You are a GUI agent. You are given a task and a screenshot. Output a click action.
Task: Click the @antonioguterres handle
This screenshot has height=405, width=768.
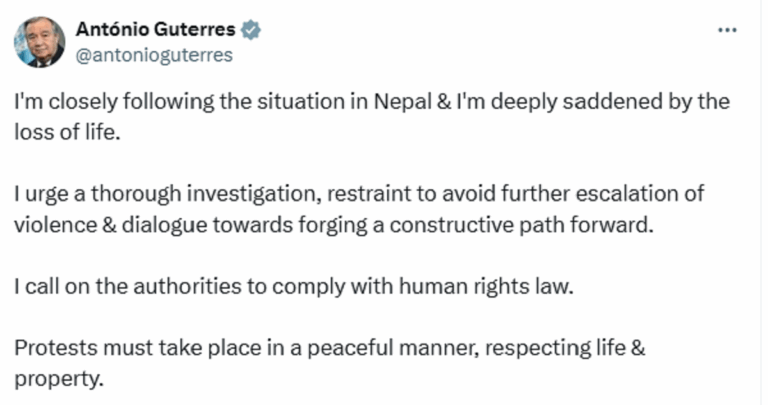click(154, 55)
